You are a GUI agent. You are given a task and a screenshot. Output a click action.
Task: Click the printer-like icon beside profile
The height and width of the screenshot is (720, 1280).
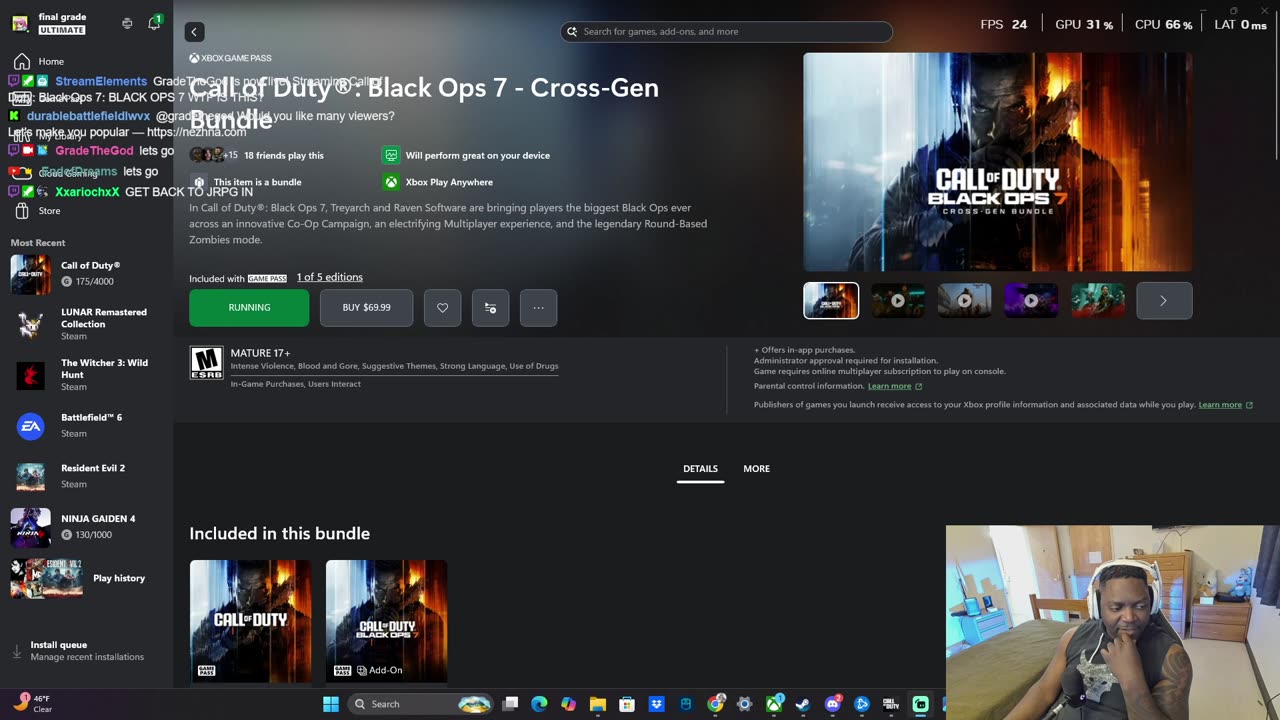pos(127,23)
